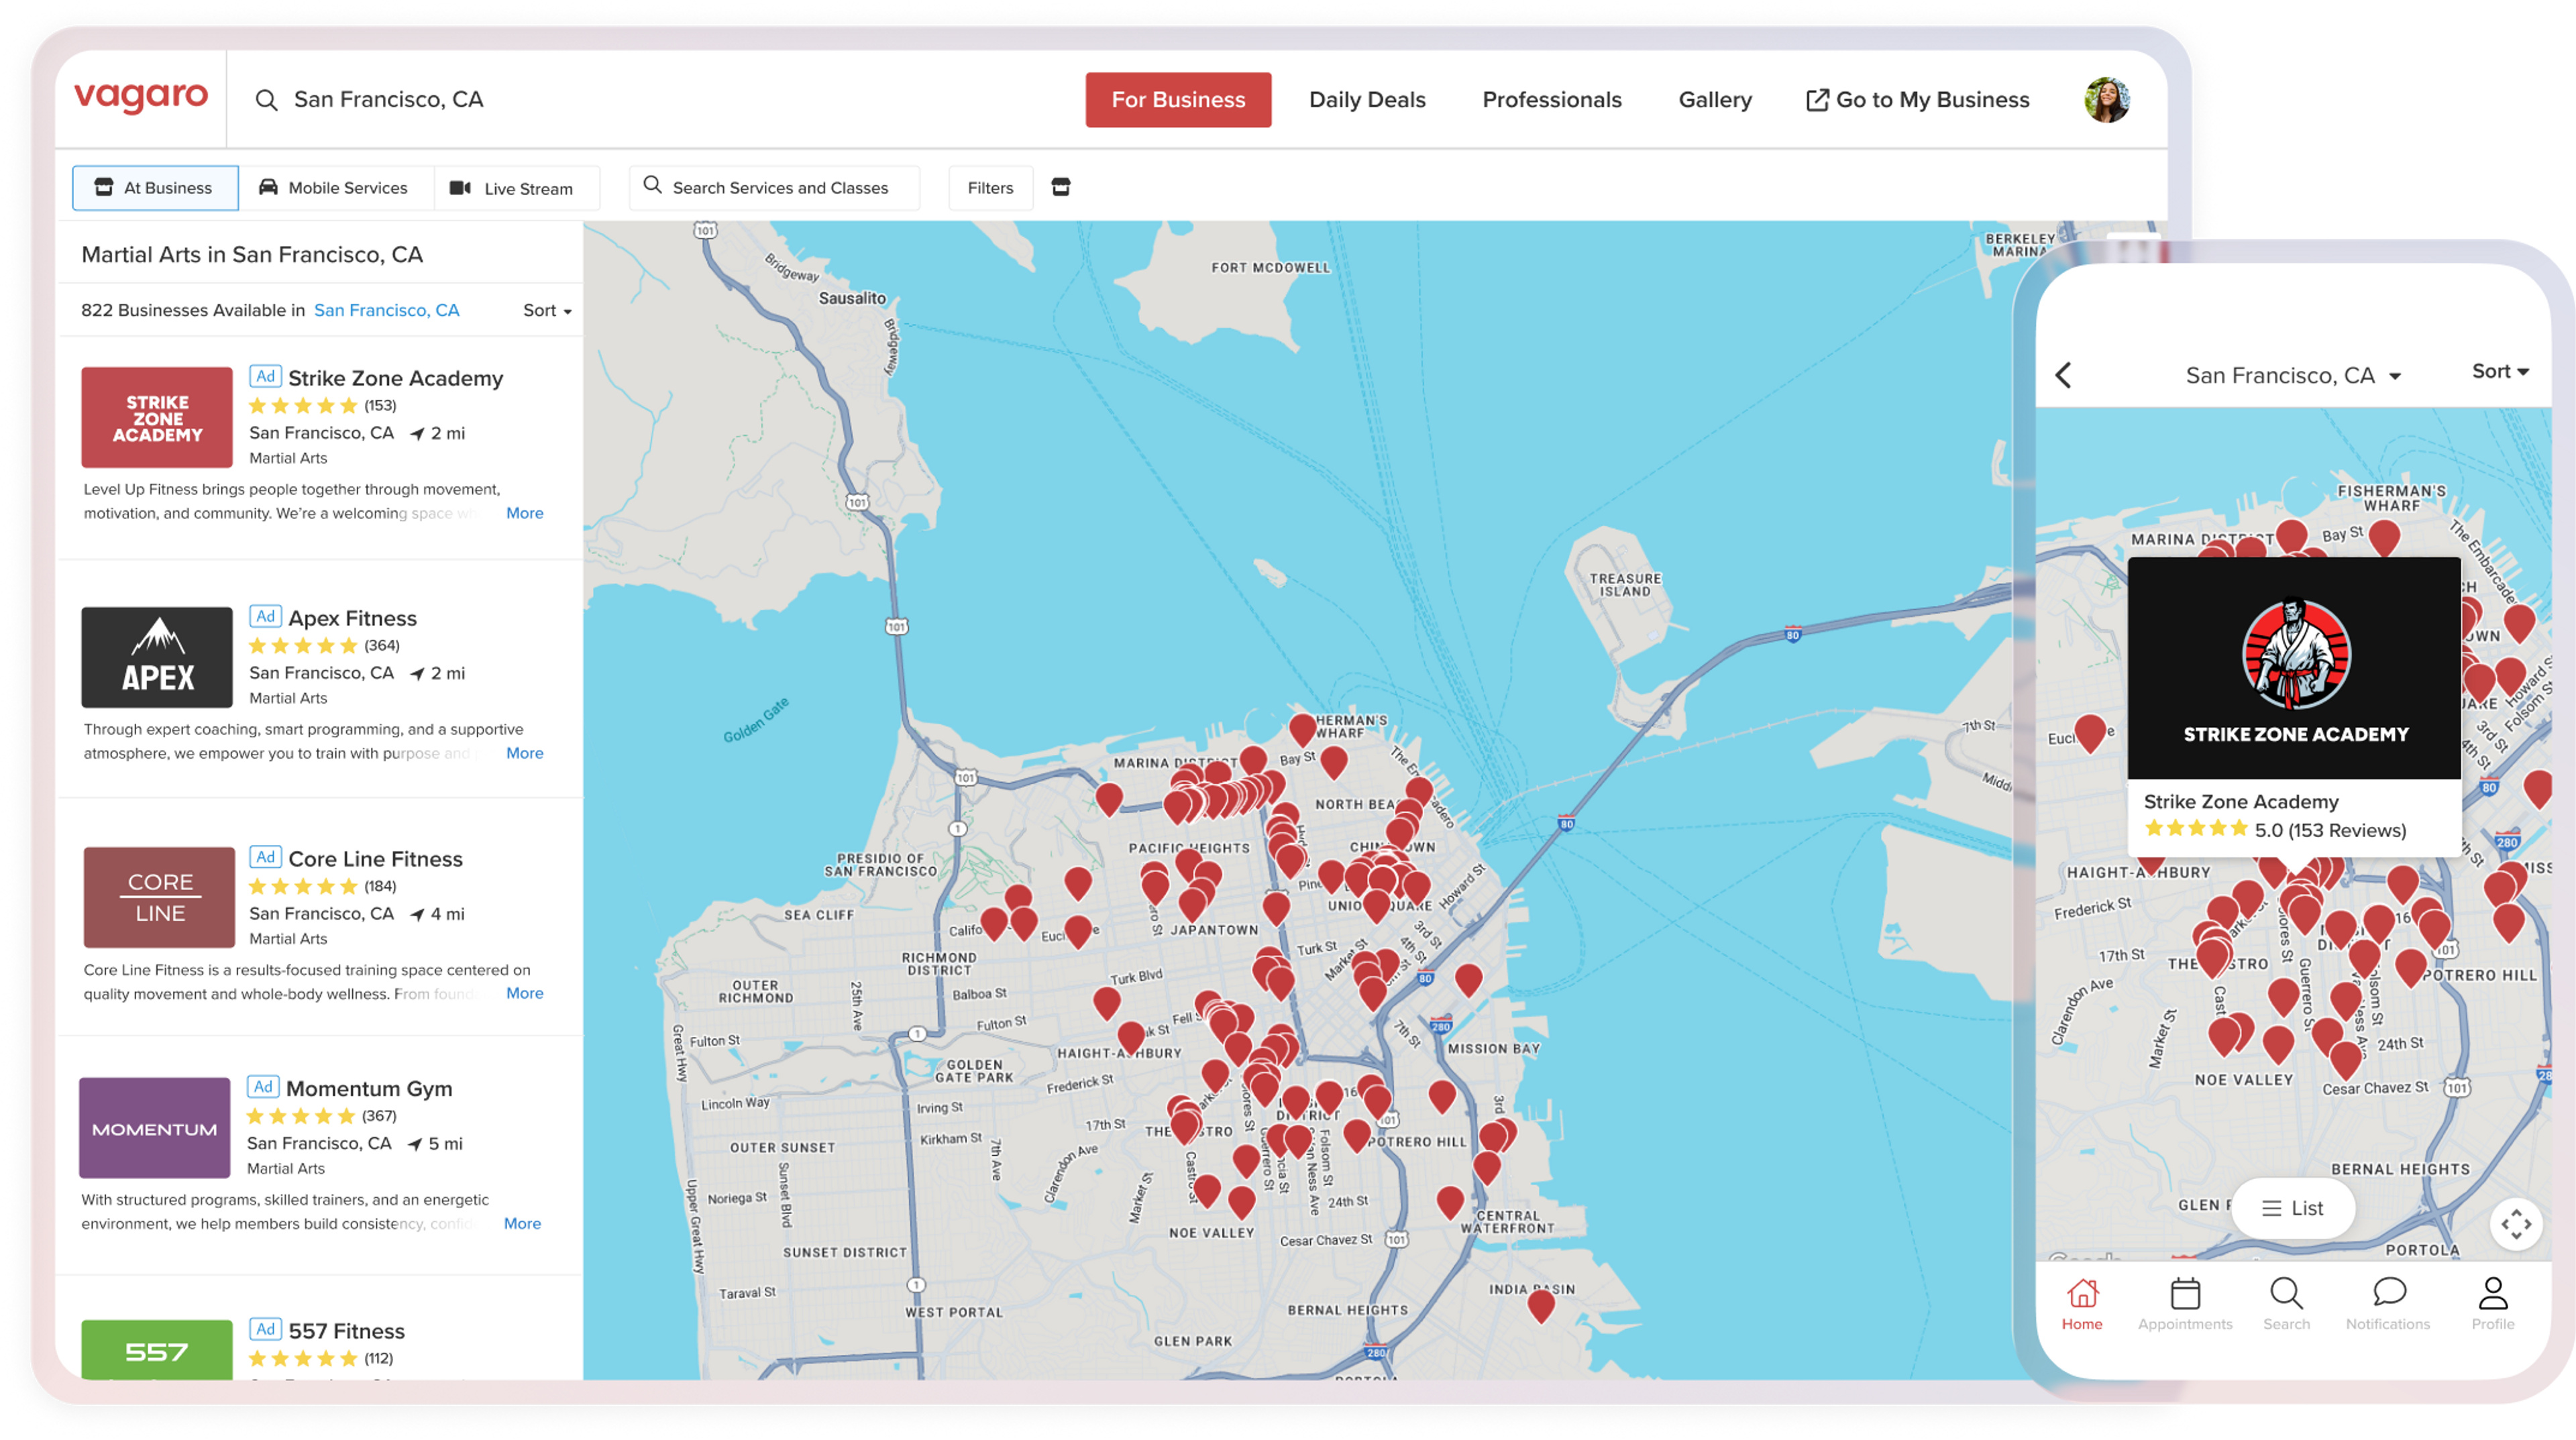Click the Momentum logo thumbnail

[x=155, y=1127]
